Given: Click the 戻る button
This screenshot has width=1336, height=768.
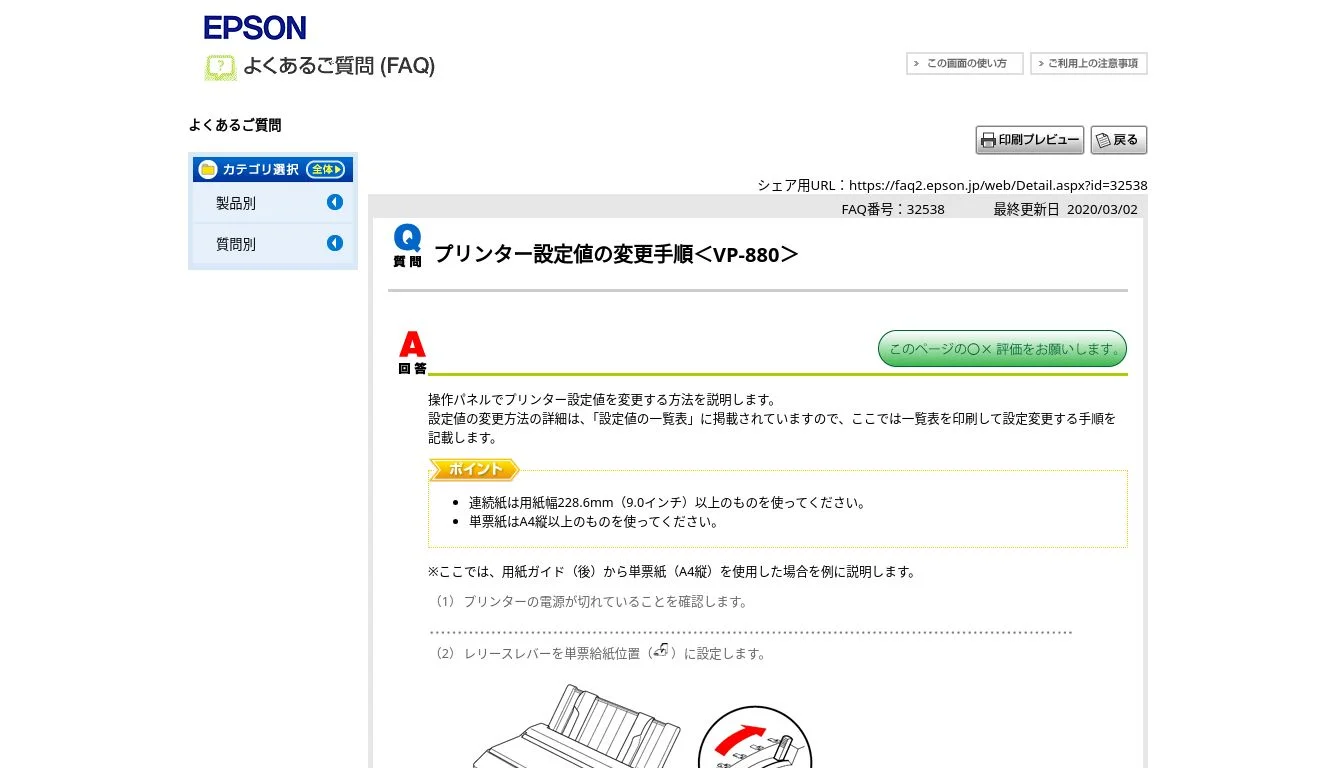Looking at the screenshot, I should [1119, 140].
